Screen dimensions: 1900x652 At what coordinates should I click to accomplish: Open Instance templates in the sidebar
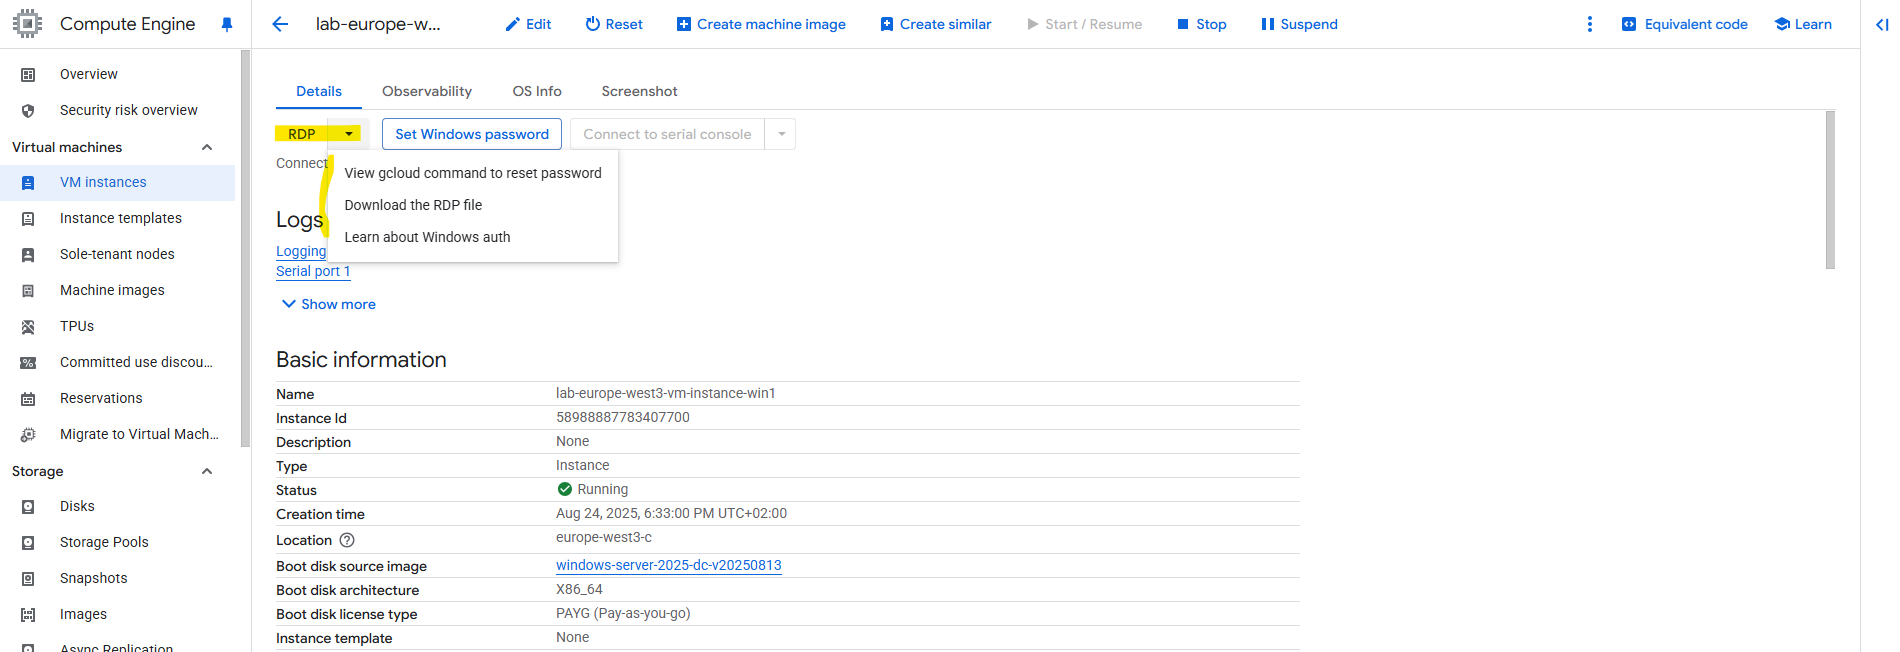coord(118,218)
